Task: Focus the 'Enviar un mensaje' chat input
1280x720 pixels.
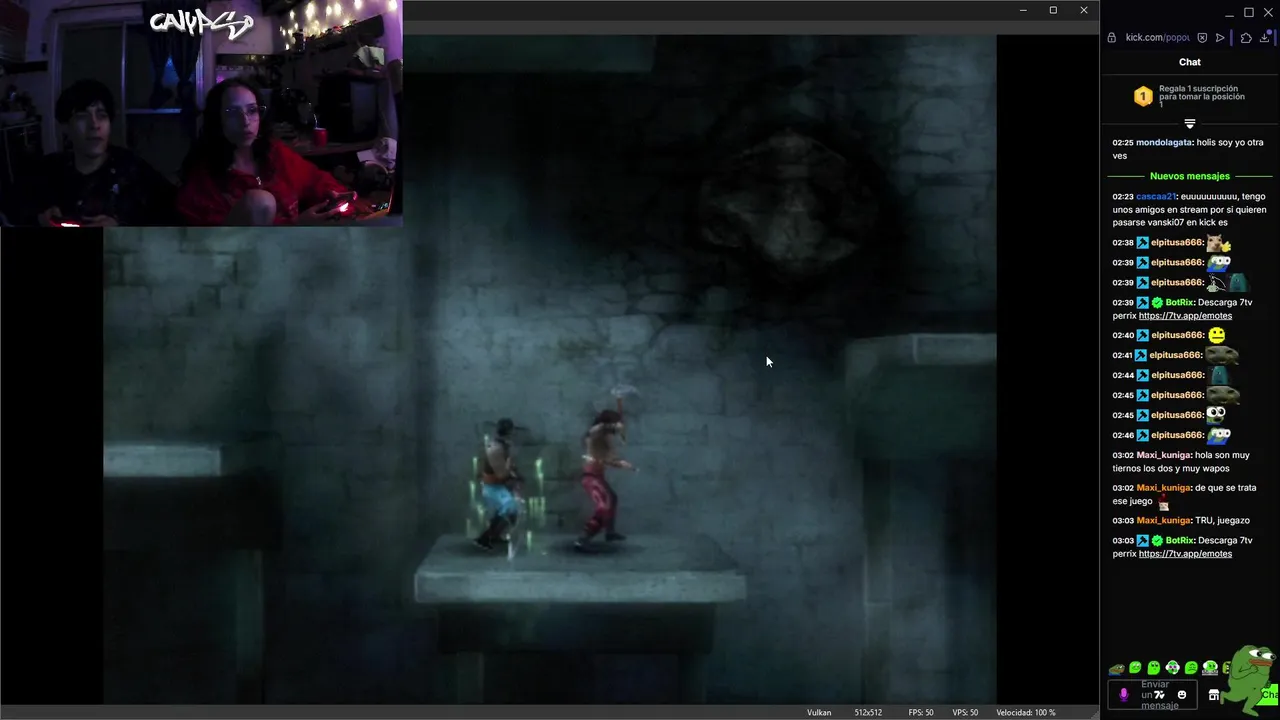Action: pos(1153,695)
